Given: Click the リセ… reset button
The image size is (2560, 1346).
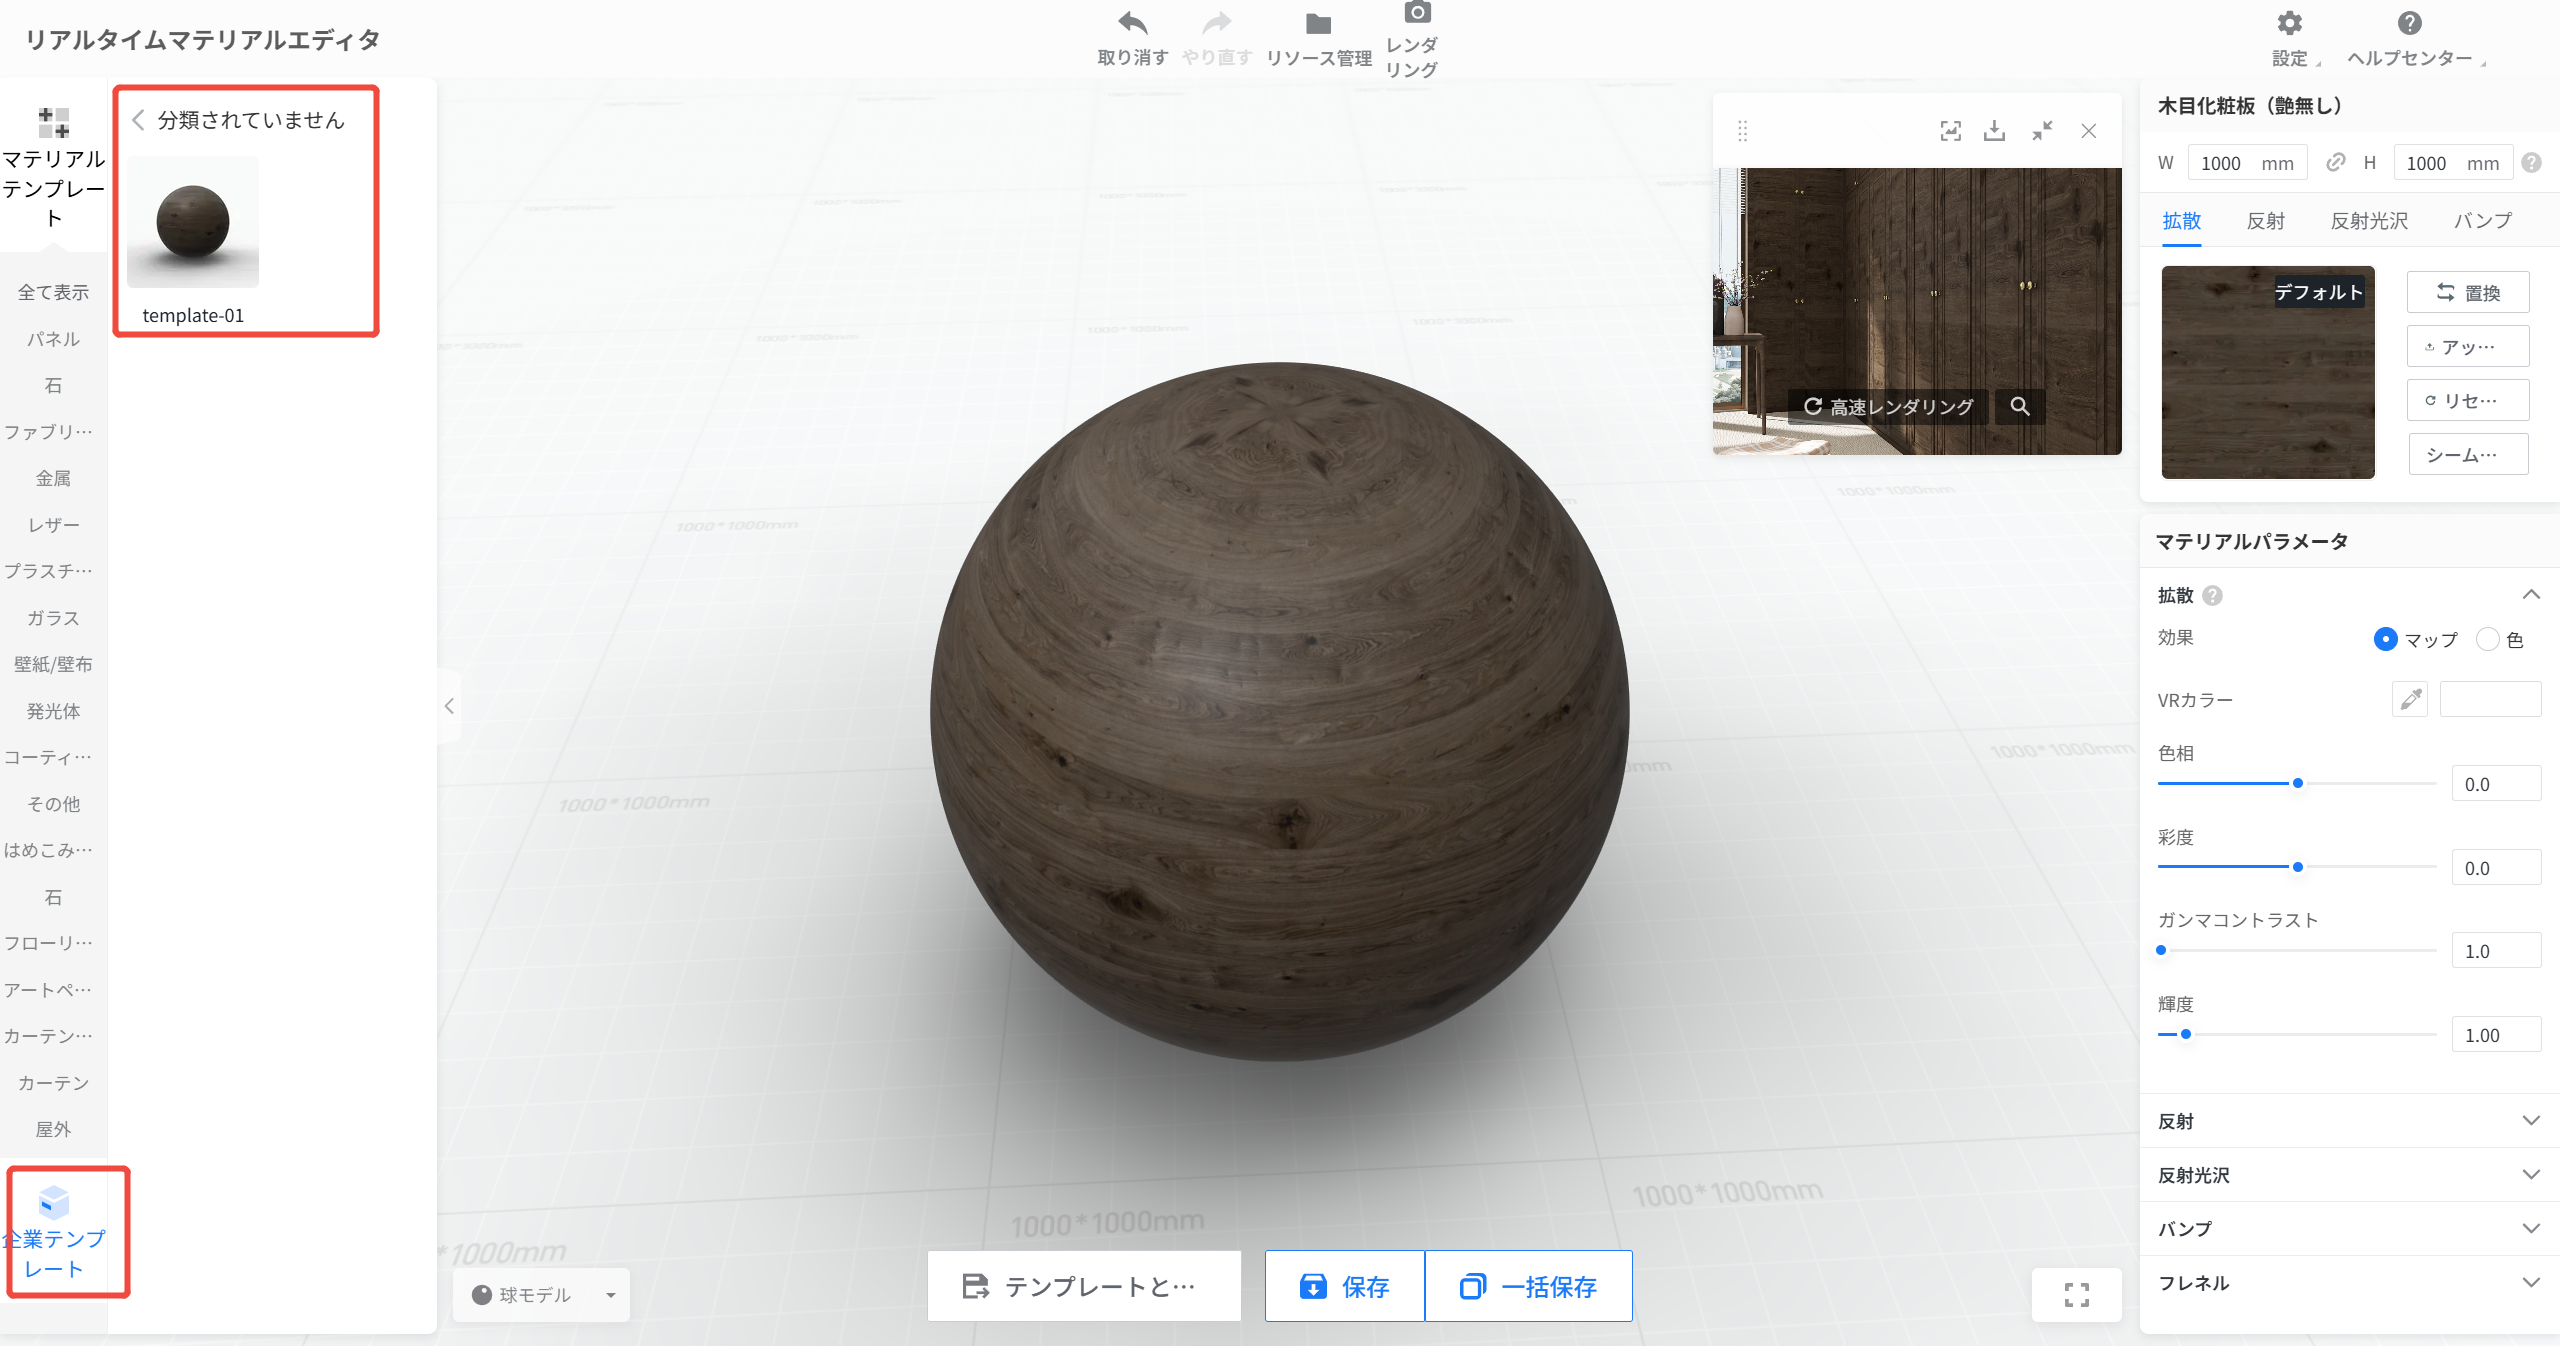Looking at the screenshot, I should click(x=2468, y=400).
